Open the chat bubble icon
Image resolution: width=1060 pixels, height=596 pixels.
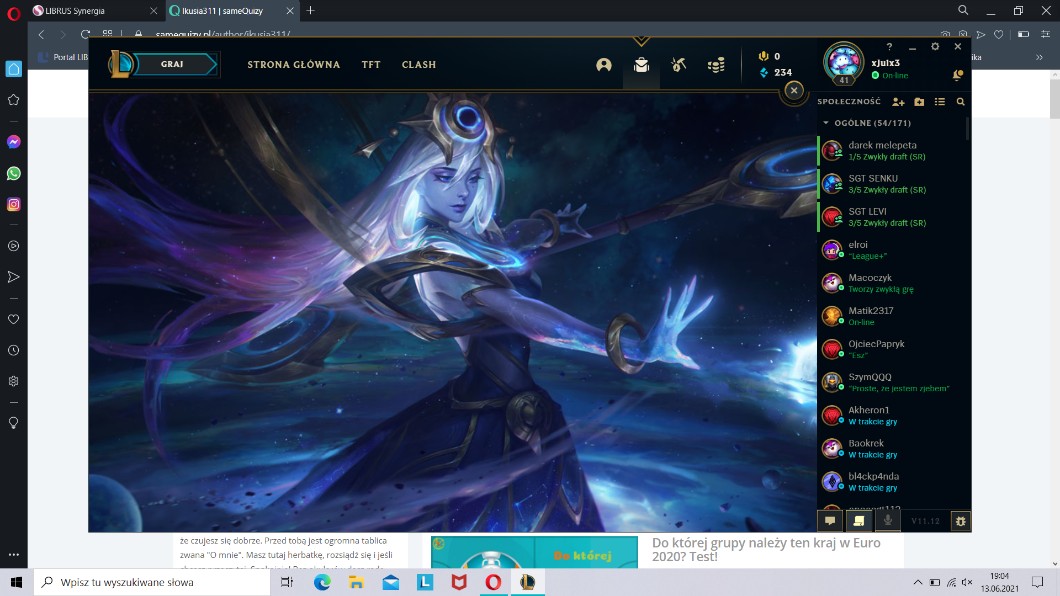pos(829,520)
